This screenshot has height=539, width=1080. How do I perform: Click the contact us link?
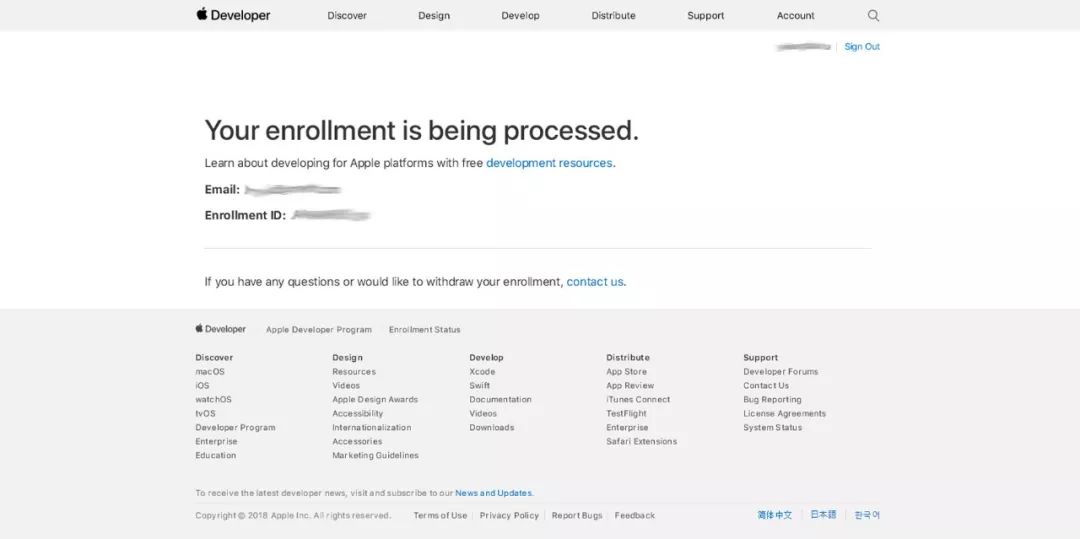[595, 282]
